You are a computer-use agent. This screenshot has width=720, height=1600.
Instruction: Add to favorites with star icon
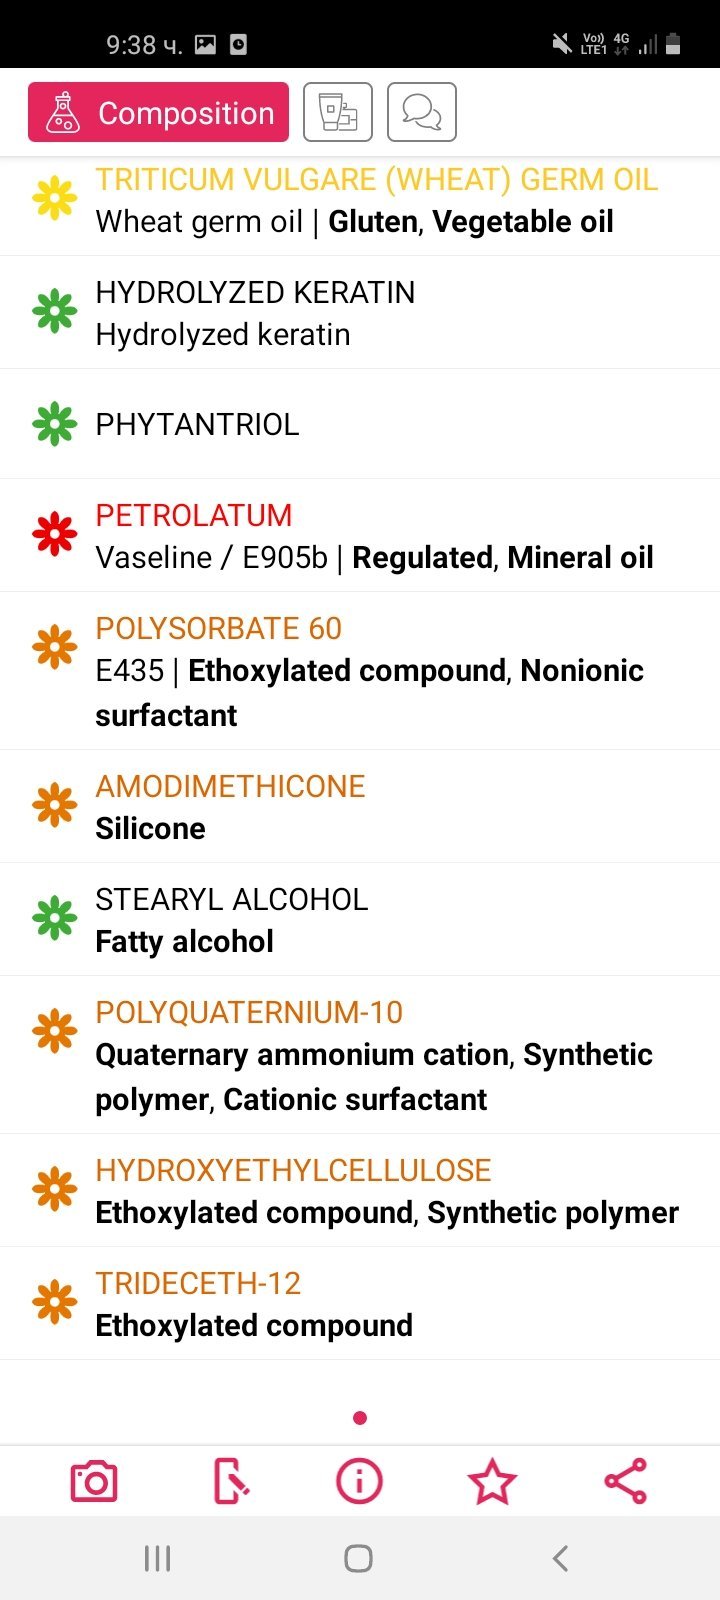click(x=492, y=1481)
